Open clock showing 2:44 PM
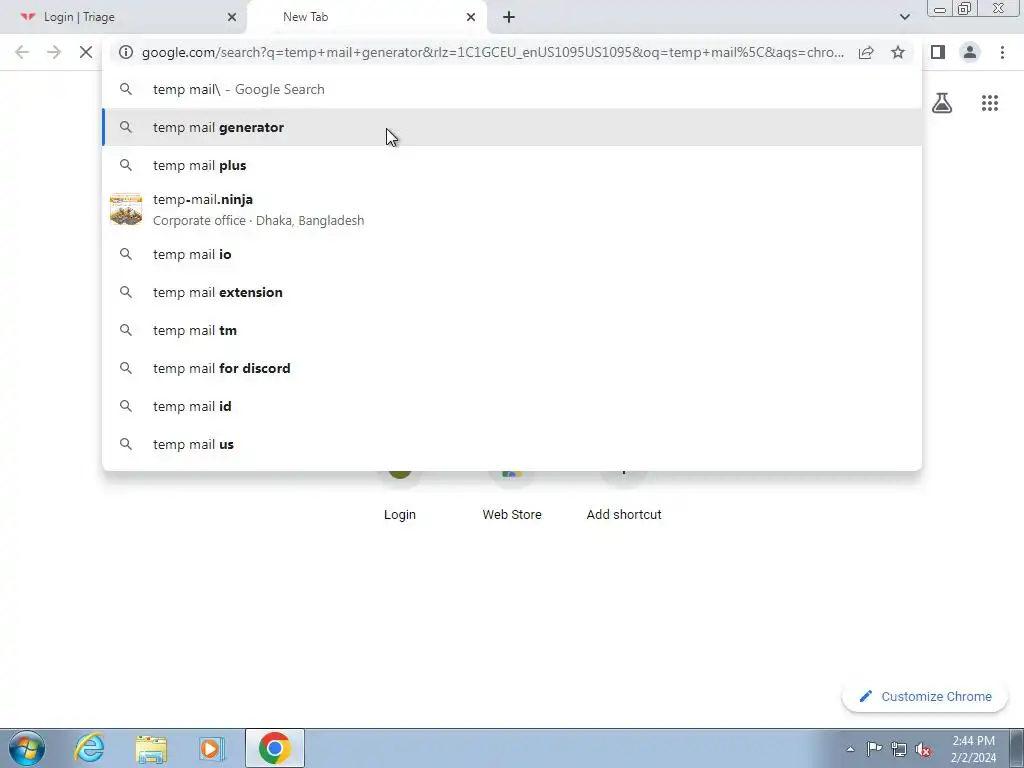 pos(973,749)
